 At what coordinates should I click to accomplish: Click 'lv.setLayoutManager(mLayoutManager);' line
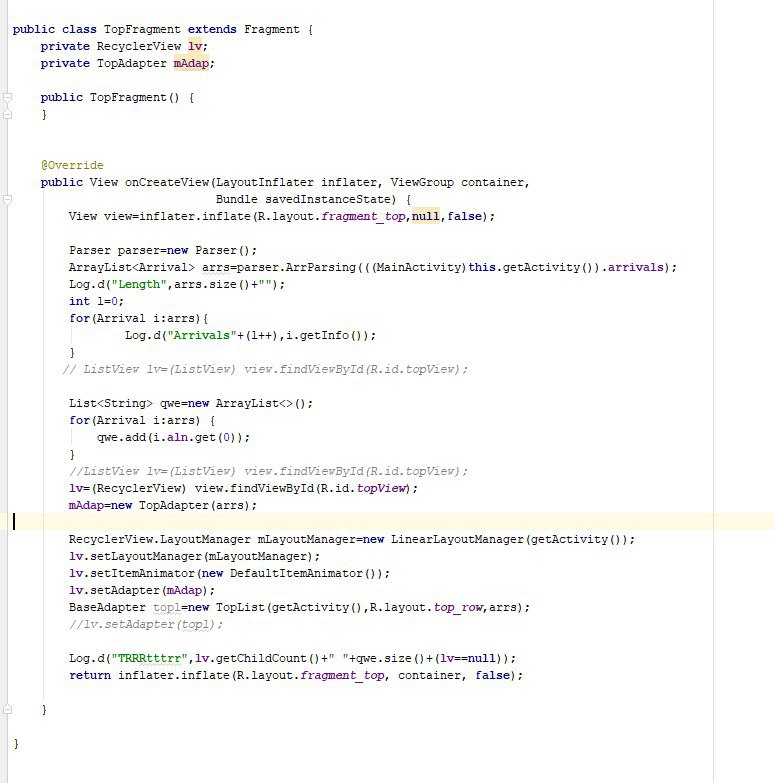pos(194,556)
